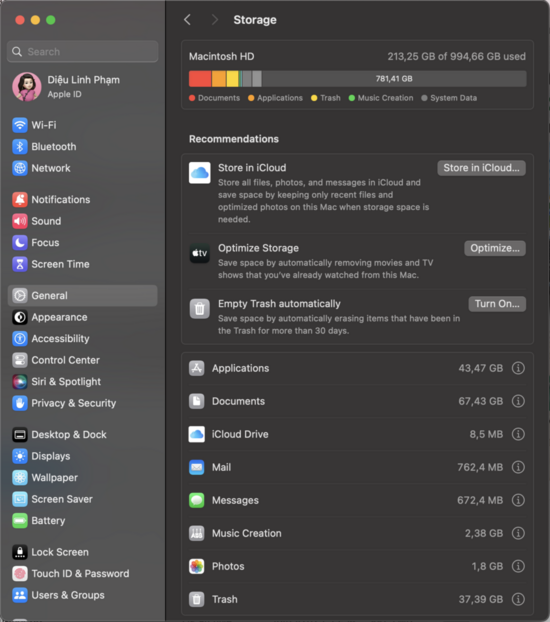Show info for Applications storage
Image resolution: width=550 pixels, height=622 pixels.
[x=518, y=368]
